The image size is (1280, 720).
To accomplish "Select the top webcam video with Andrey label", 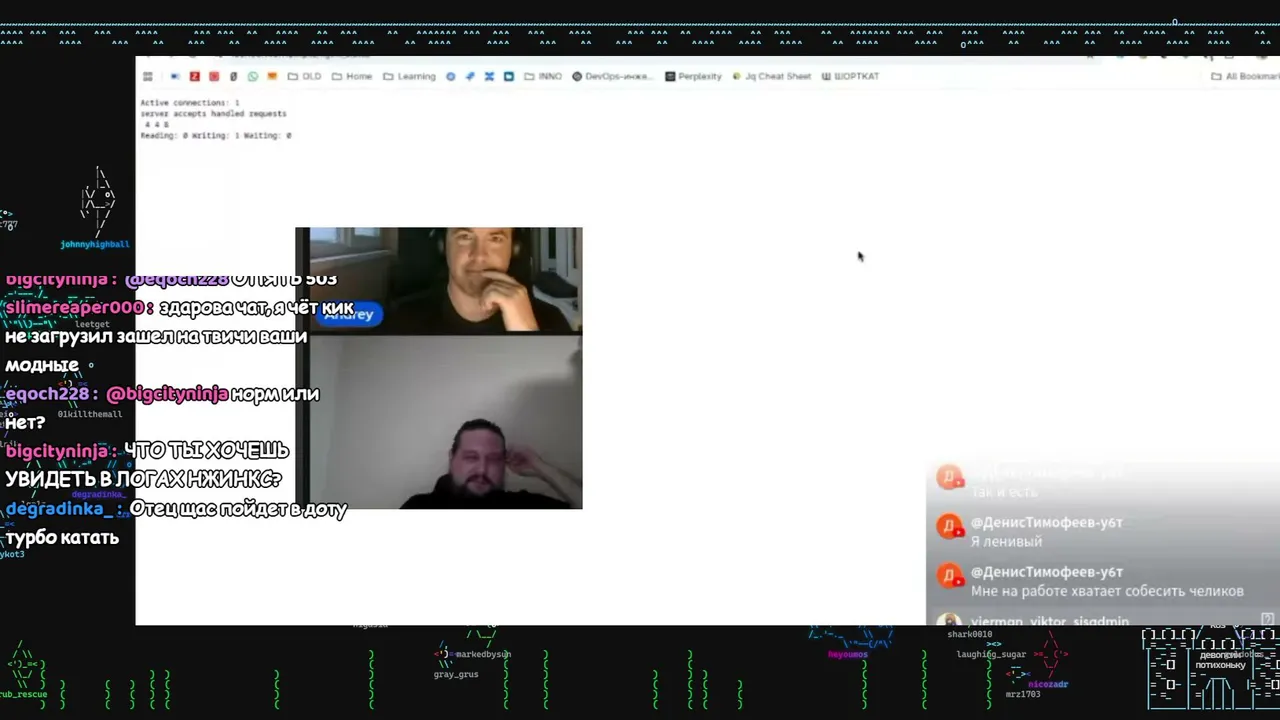I will (x=445, y=280).
